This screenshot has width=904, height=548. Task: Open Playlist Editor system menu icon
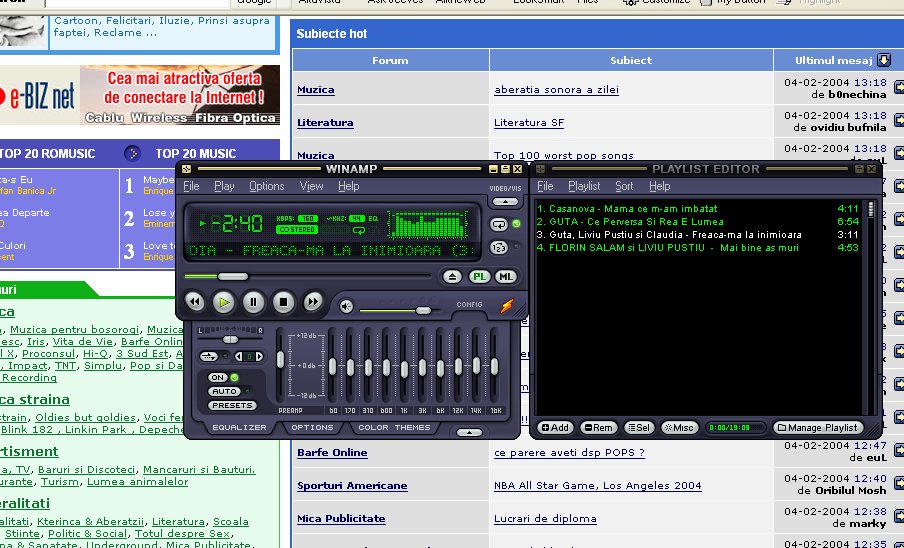point(540,169)
